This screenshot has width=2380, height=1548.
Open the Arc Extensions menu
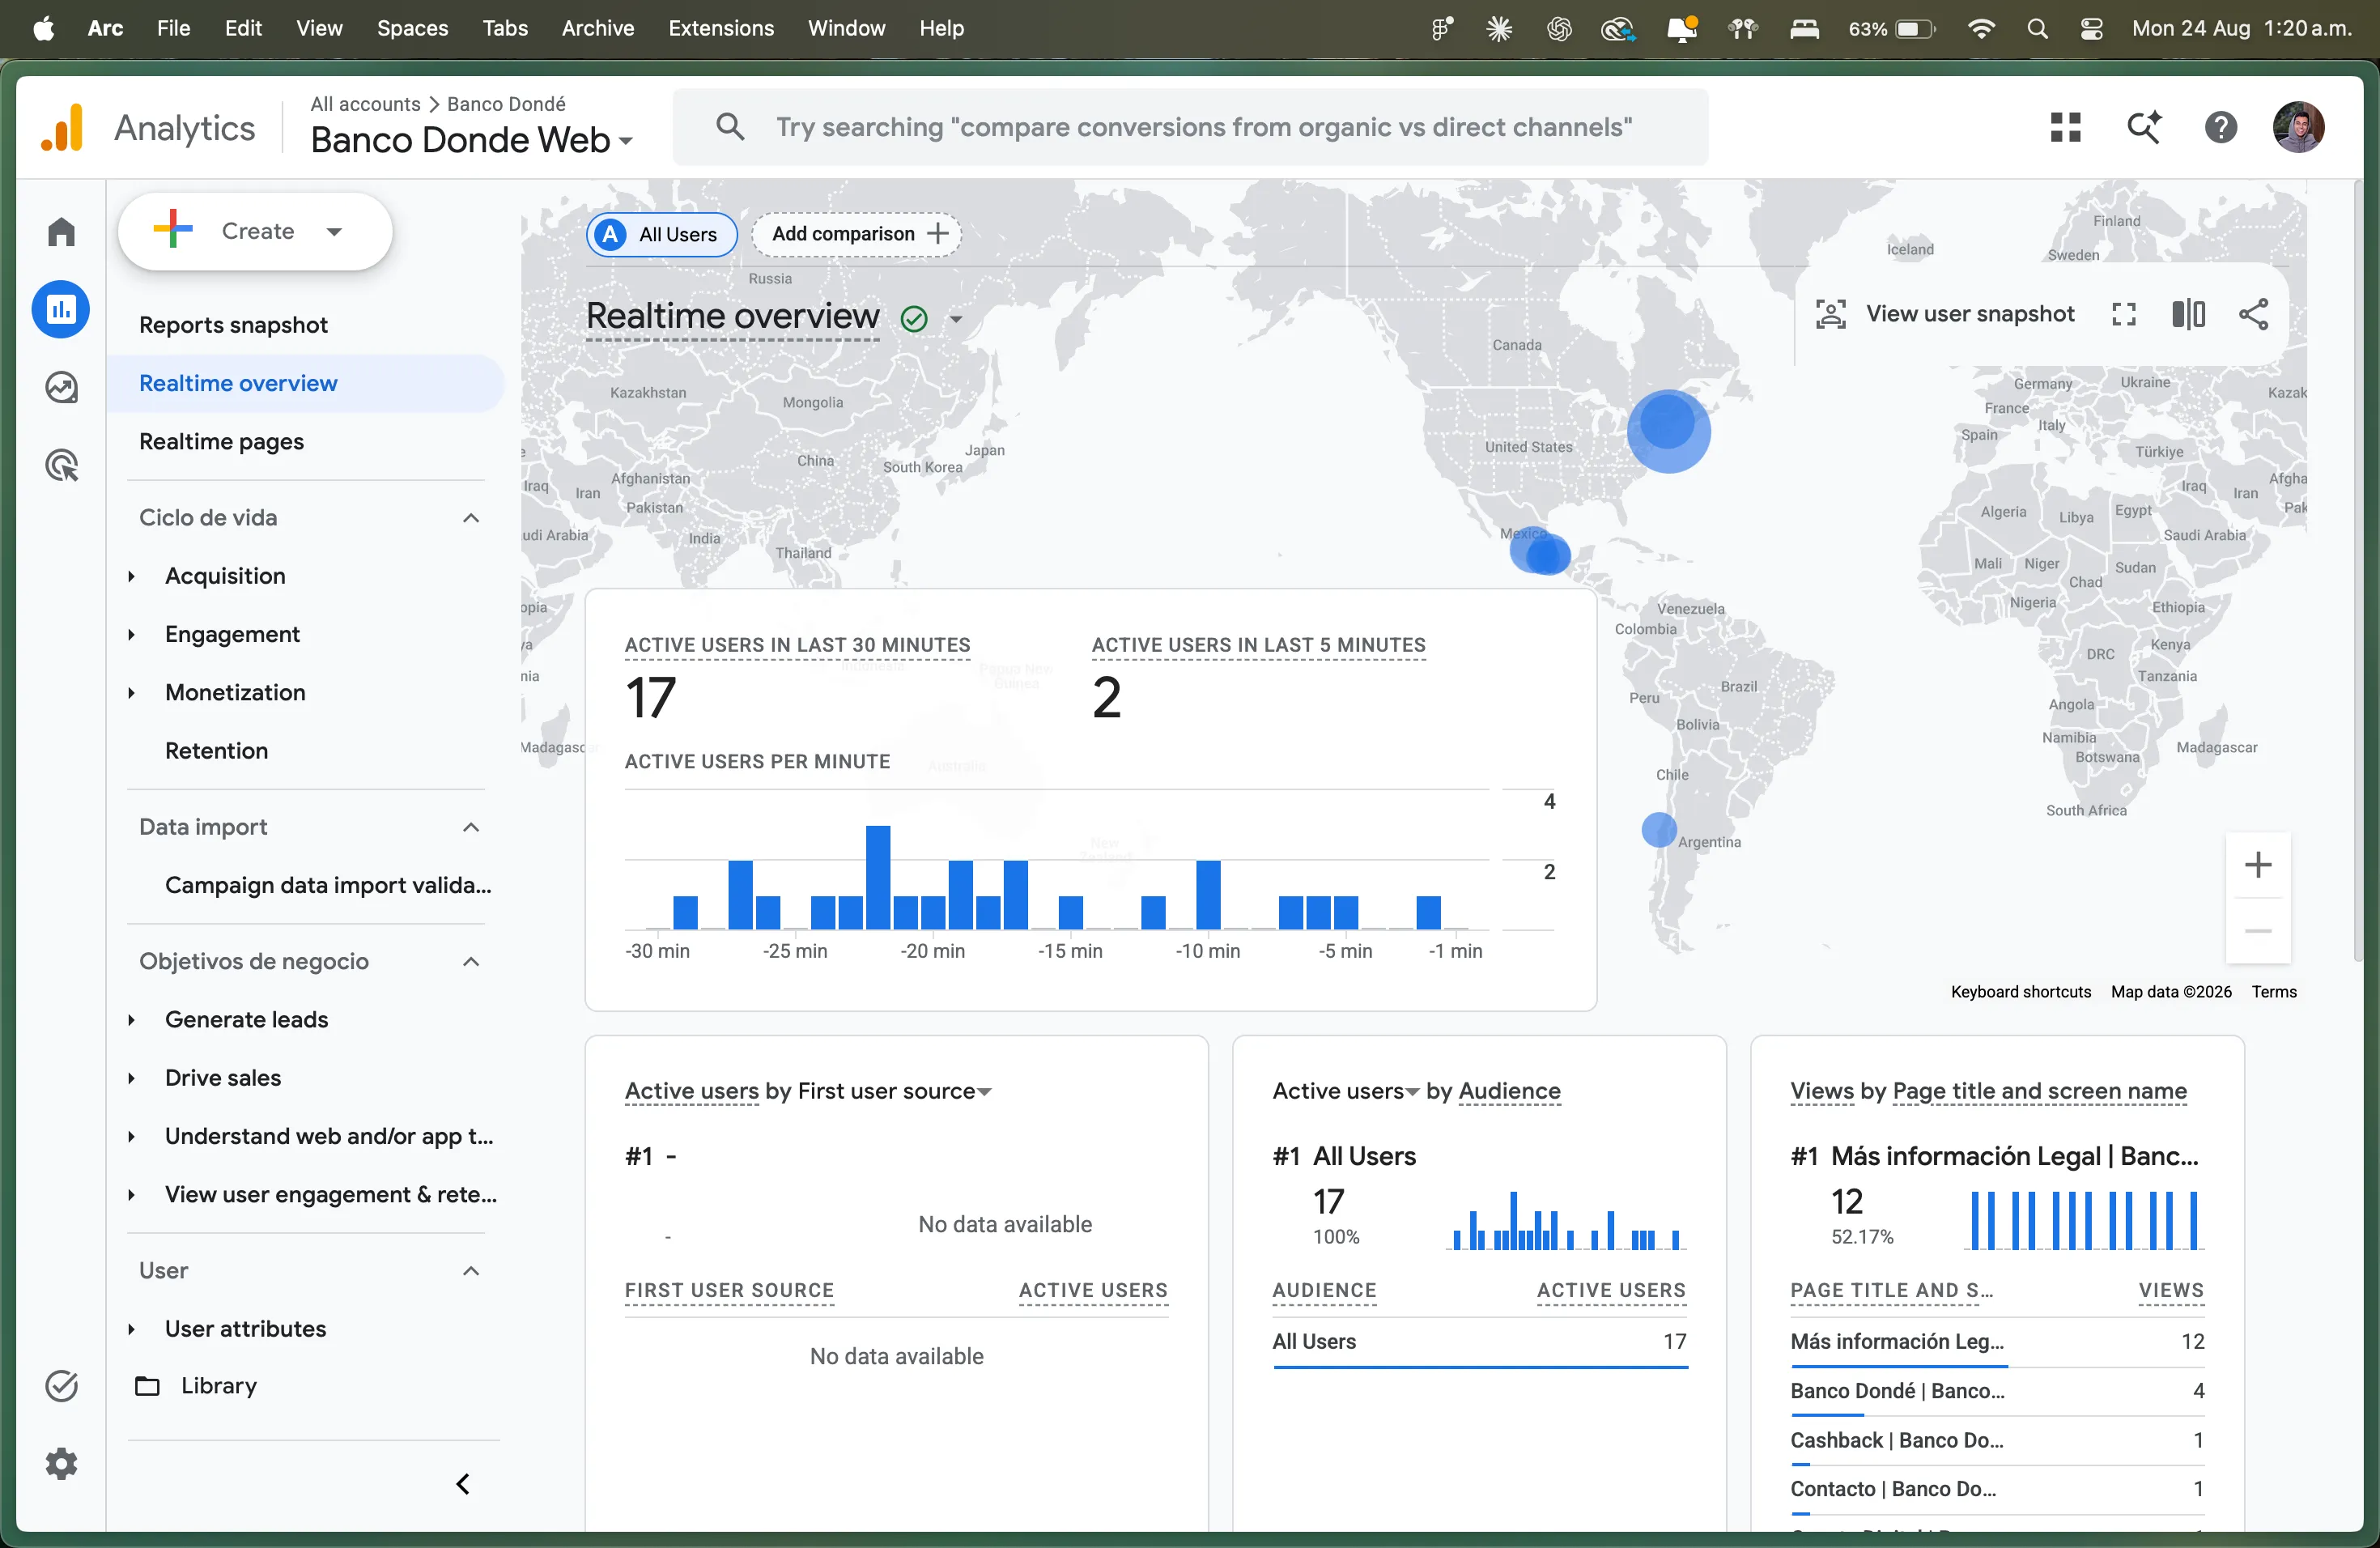tap(720, 28)
